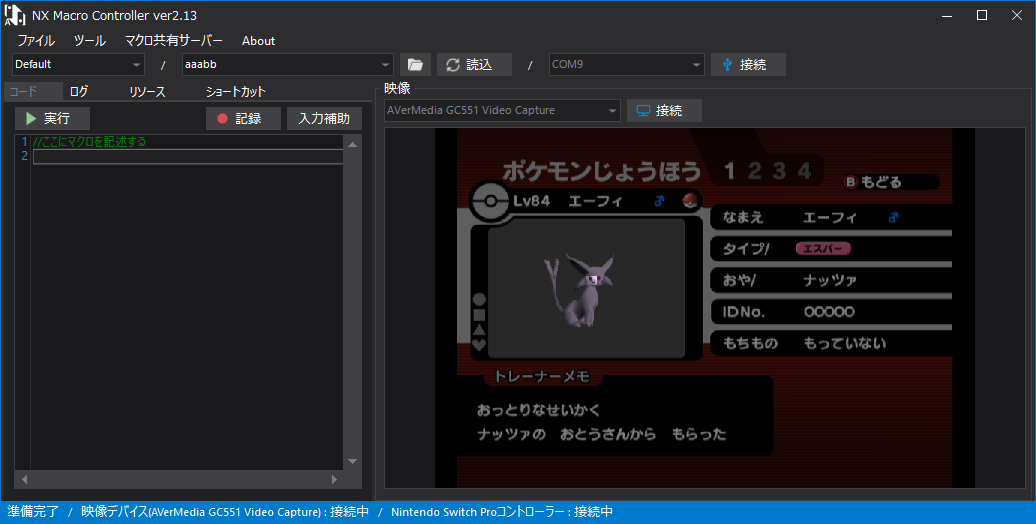Click the Nintendo Switch Proコントローラー status text

502,511
